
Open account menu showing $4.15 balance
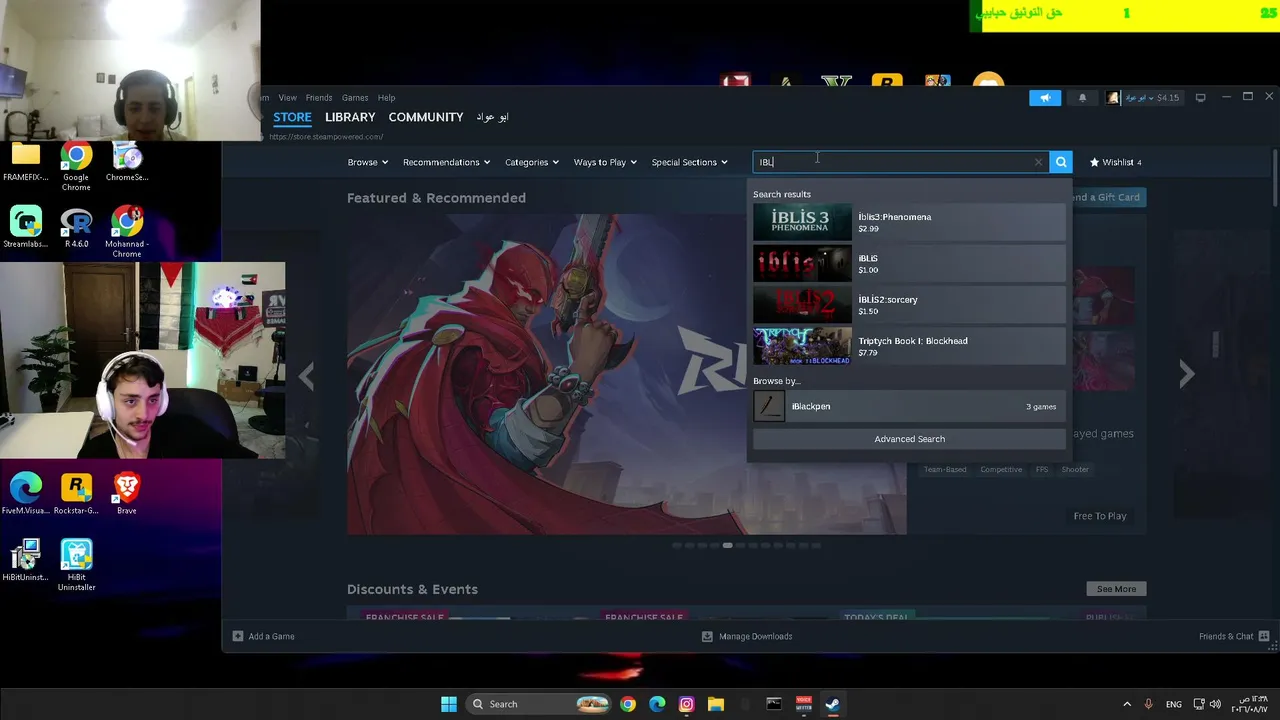(1152, 97)
